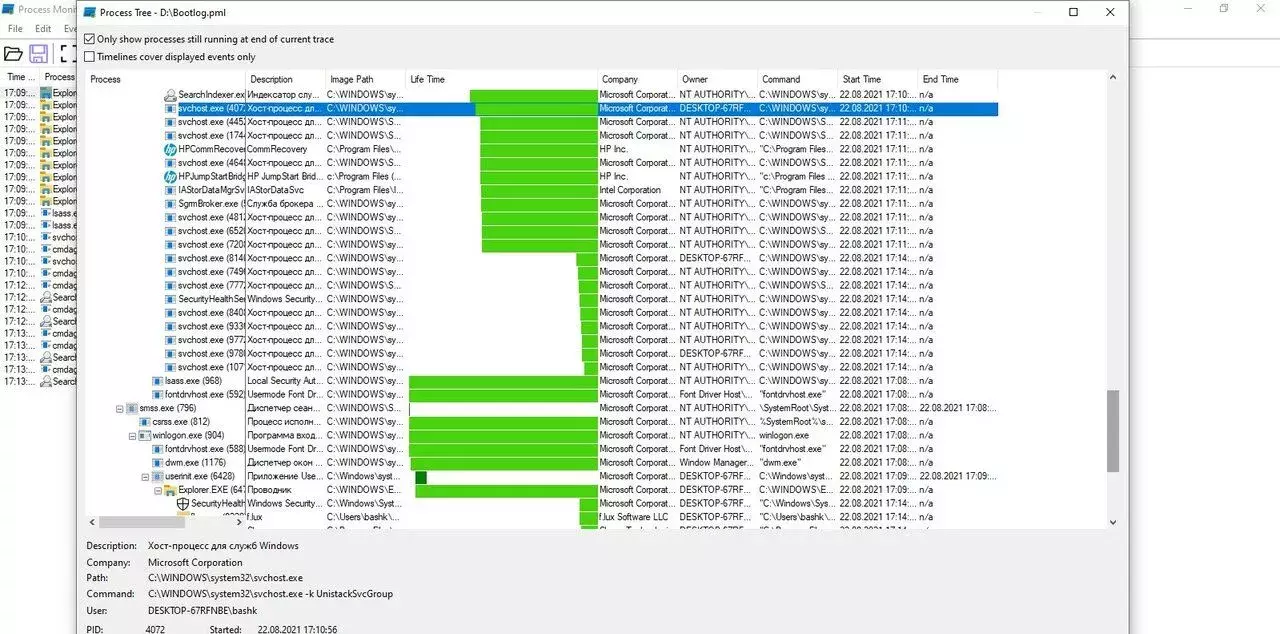Click the vertical scrollbar down arrow
1280x634 pixels.
click(x=1113, y=522)
